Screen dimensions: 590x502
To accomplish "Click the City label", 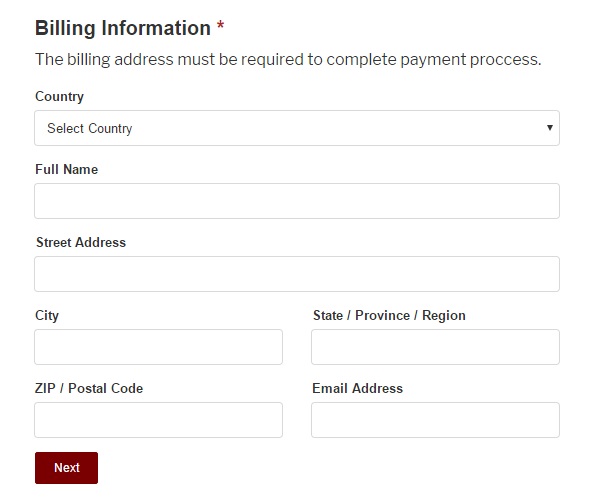I will tap(47, 316).
